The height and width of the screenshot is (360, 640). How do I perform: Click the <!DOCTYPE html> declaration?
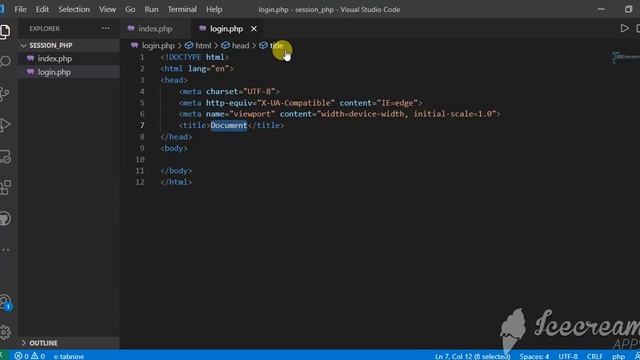point(195,57)
